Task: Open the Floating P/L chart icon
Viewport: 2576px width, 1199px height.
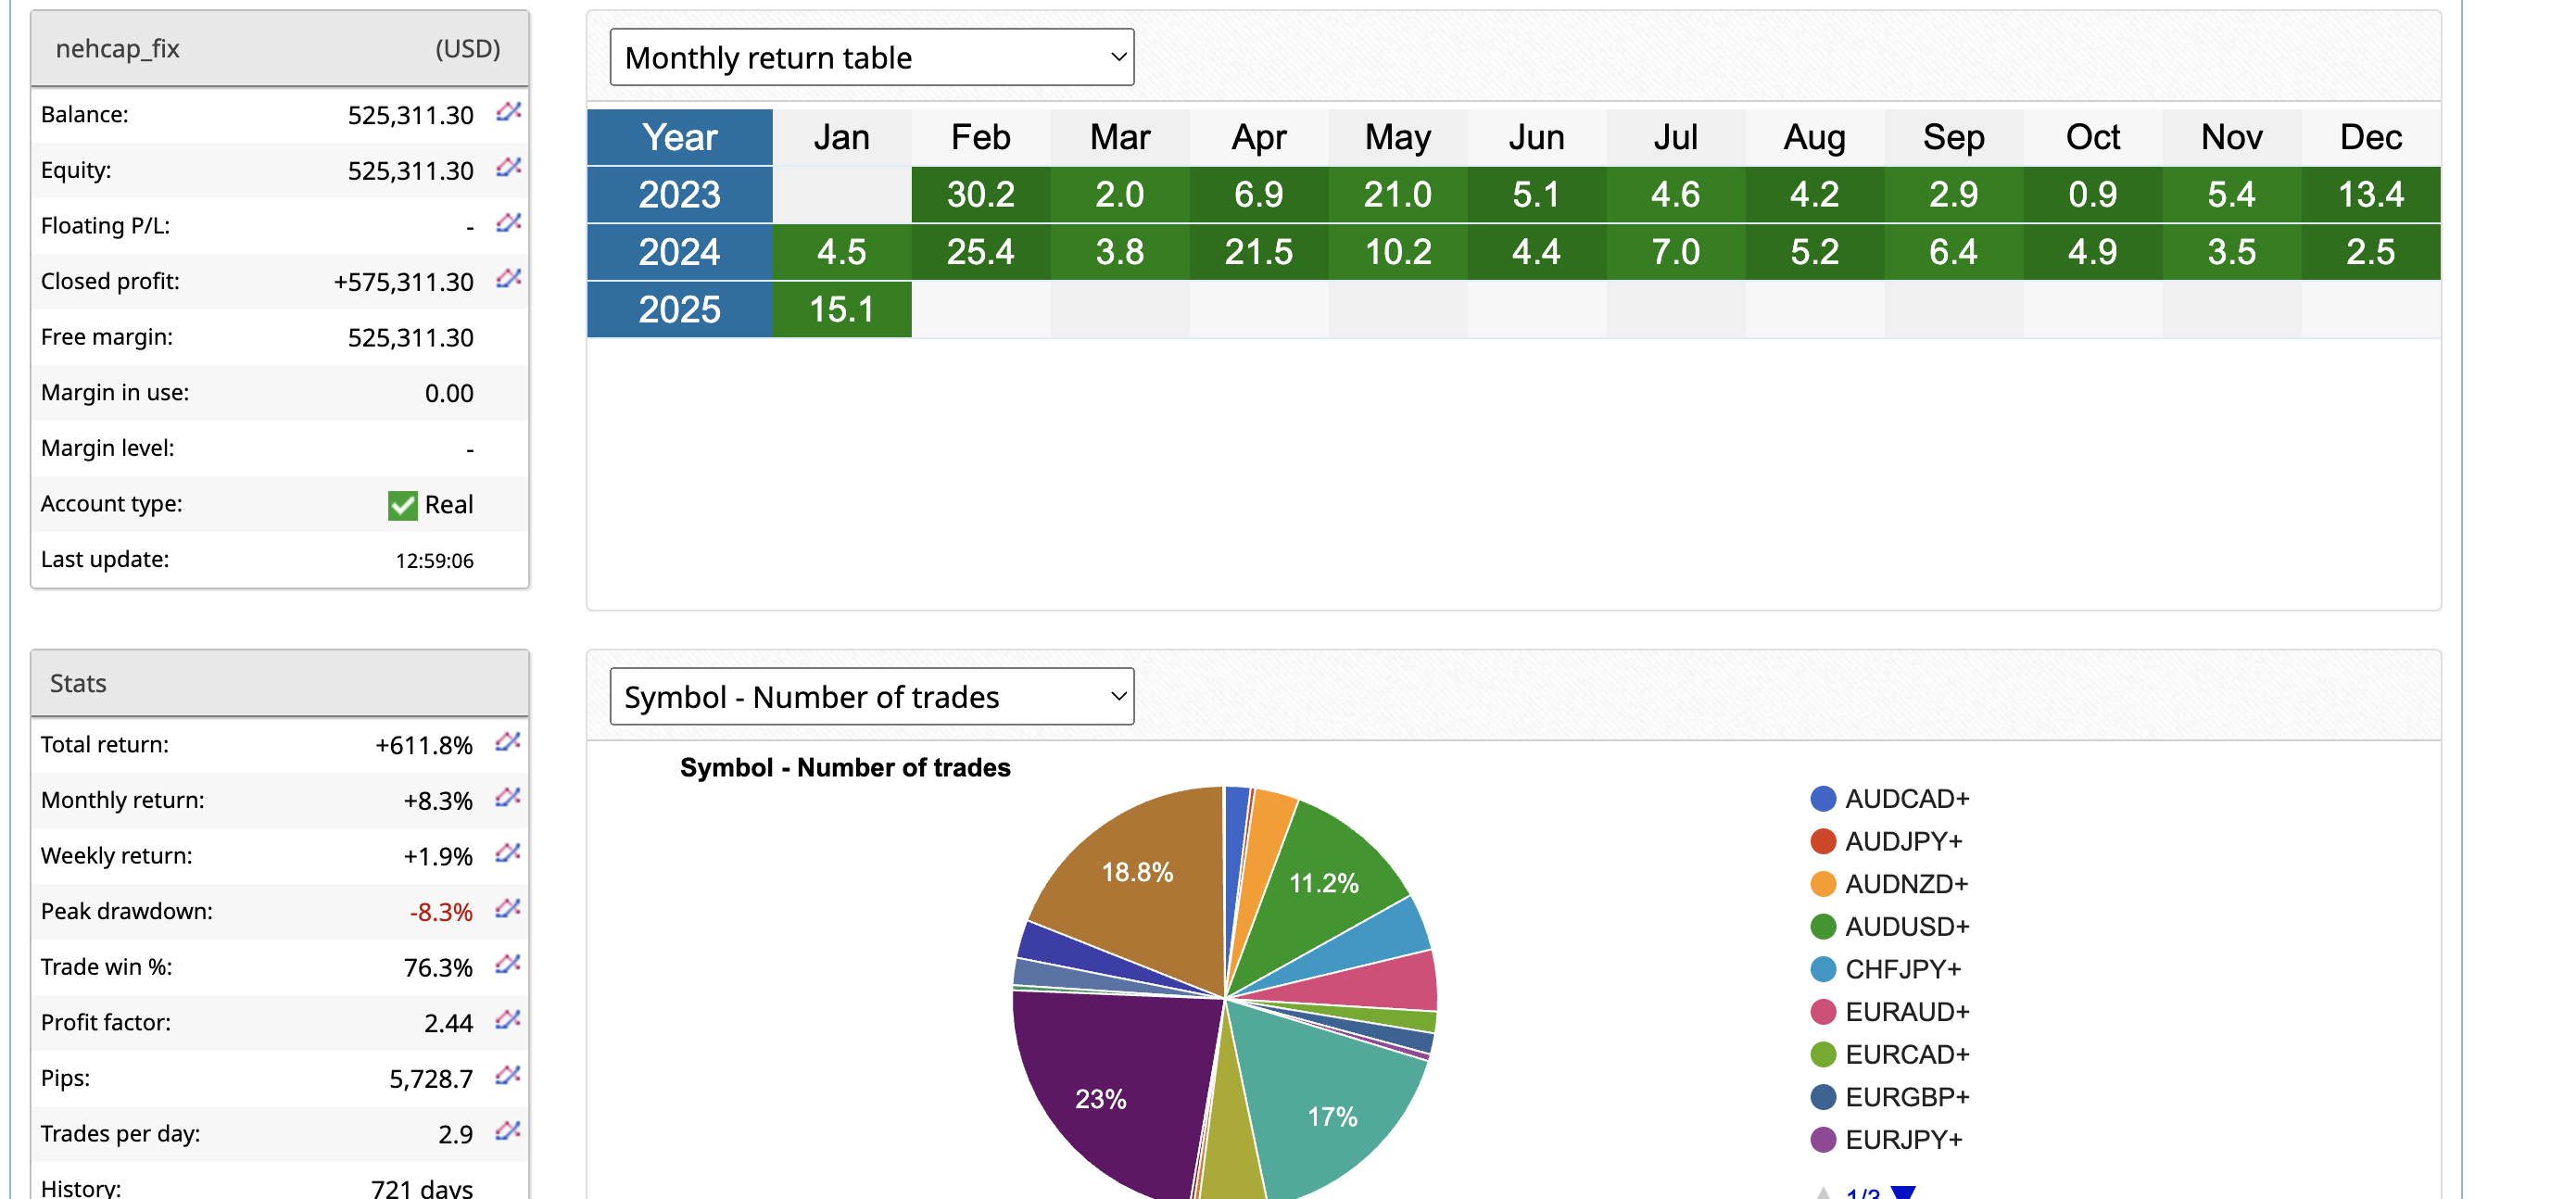Action: coord(508,223)
